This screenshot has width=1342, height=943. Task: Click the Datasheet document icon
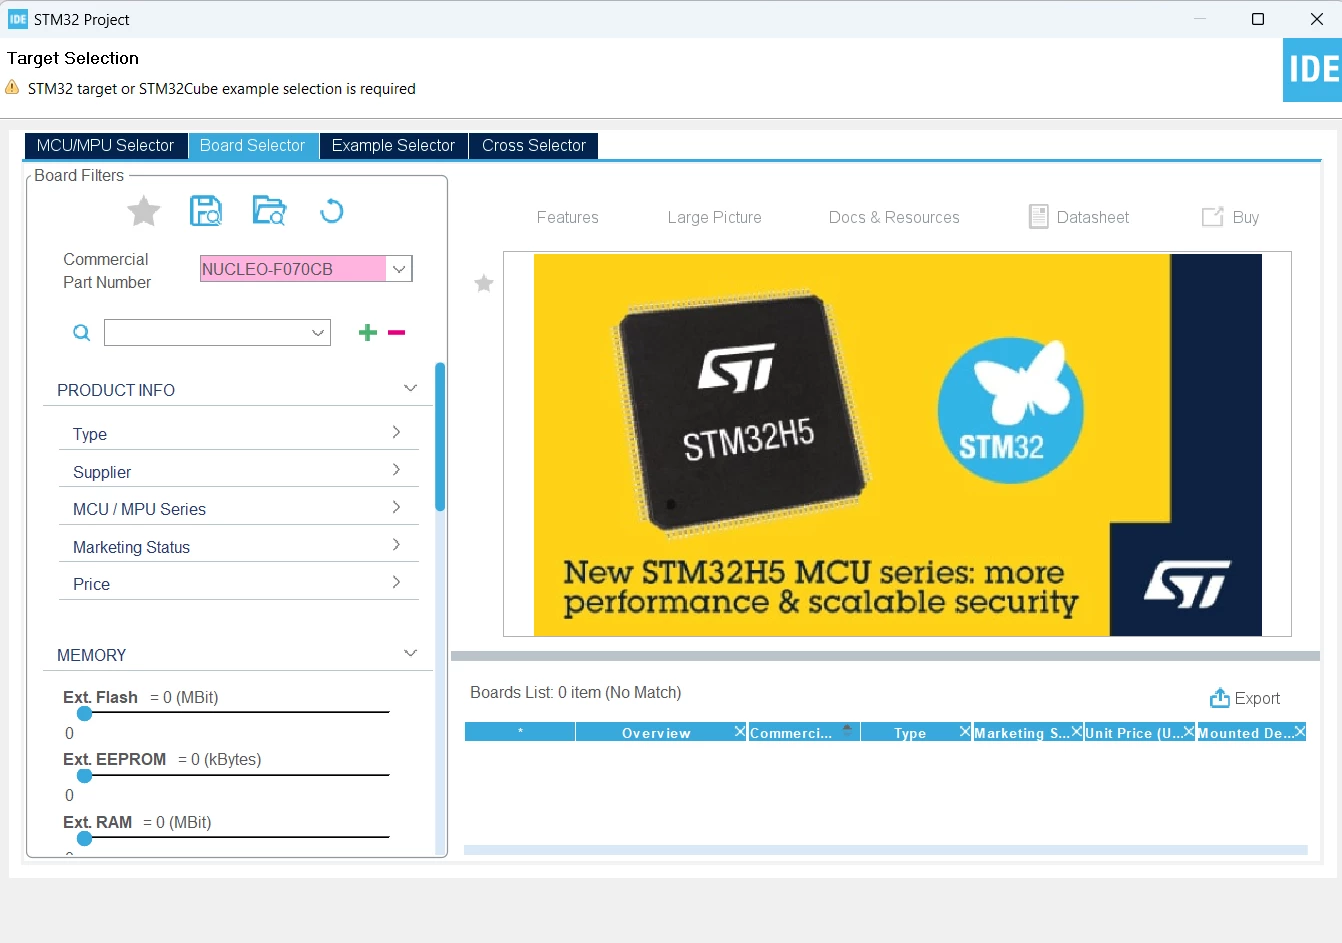click(1039, 217)
